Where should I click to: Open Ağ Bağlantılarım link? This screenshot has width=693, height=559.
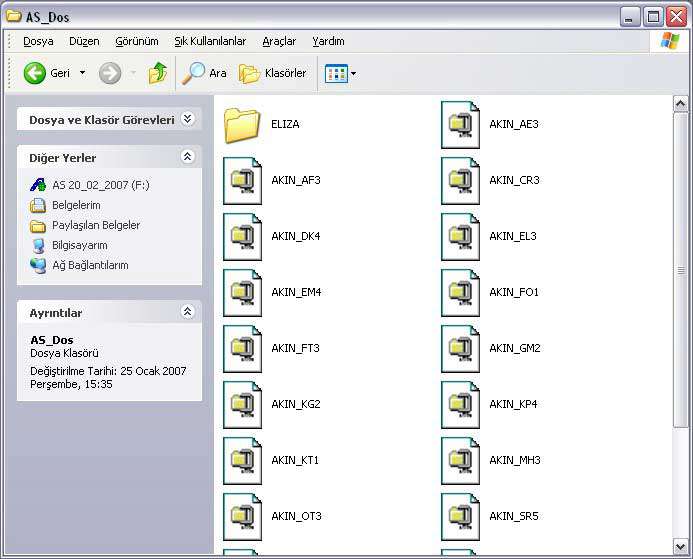point(90,265)
